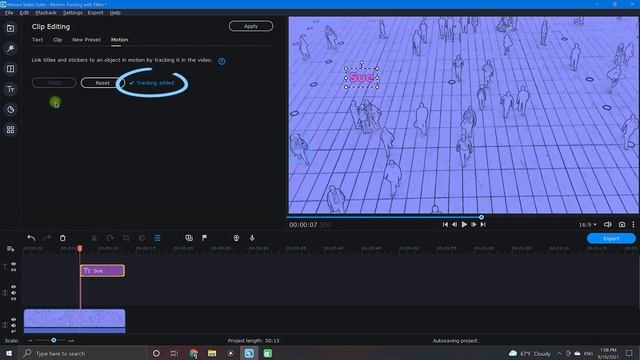Click the Reset button
The image size is (640, 360).
[x=103, y=83]
